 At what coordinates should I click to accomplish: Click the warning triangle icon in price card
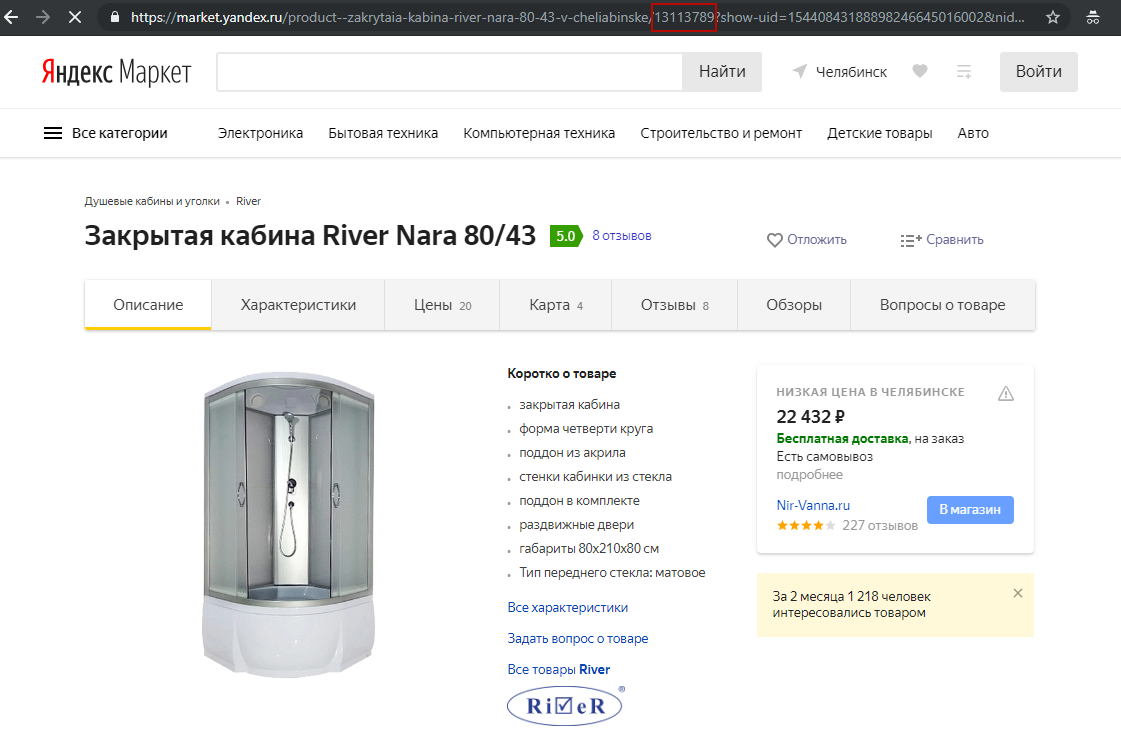[x=1006, y=393]
